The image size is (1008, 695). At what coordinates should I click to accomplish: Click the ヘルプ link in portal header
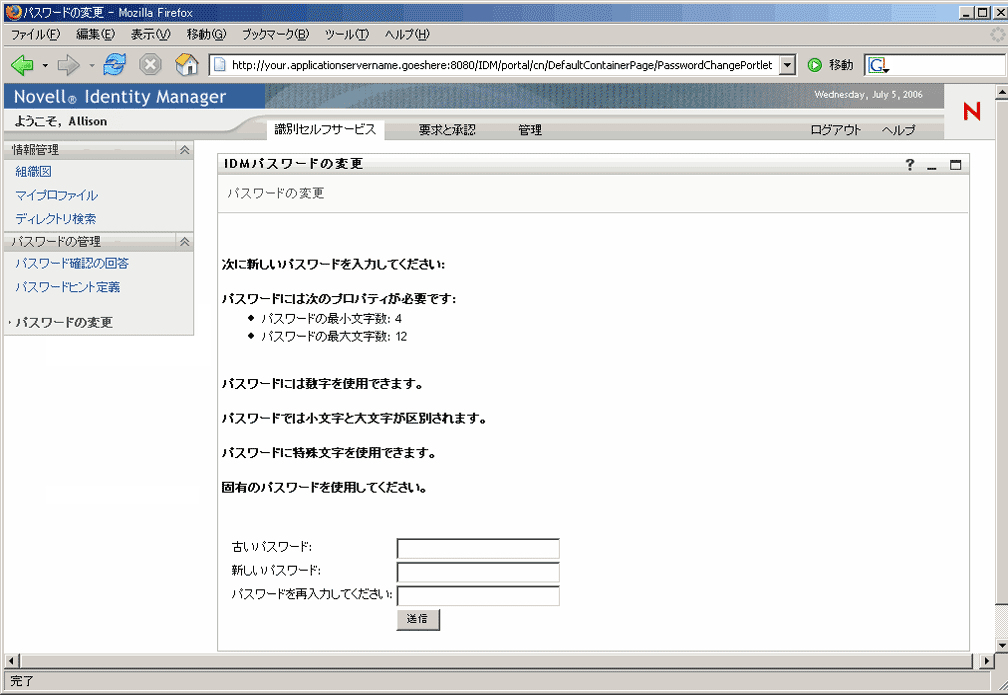tap(898, 130)
